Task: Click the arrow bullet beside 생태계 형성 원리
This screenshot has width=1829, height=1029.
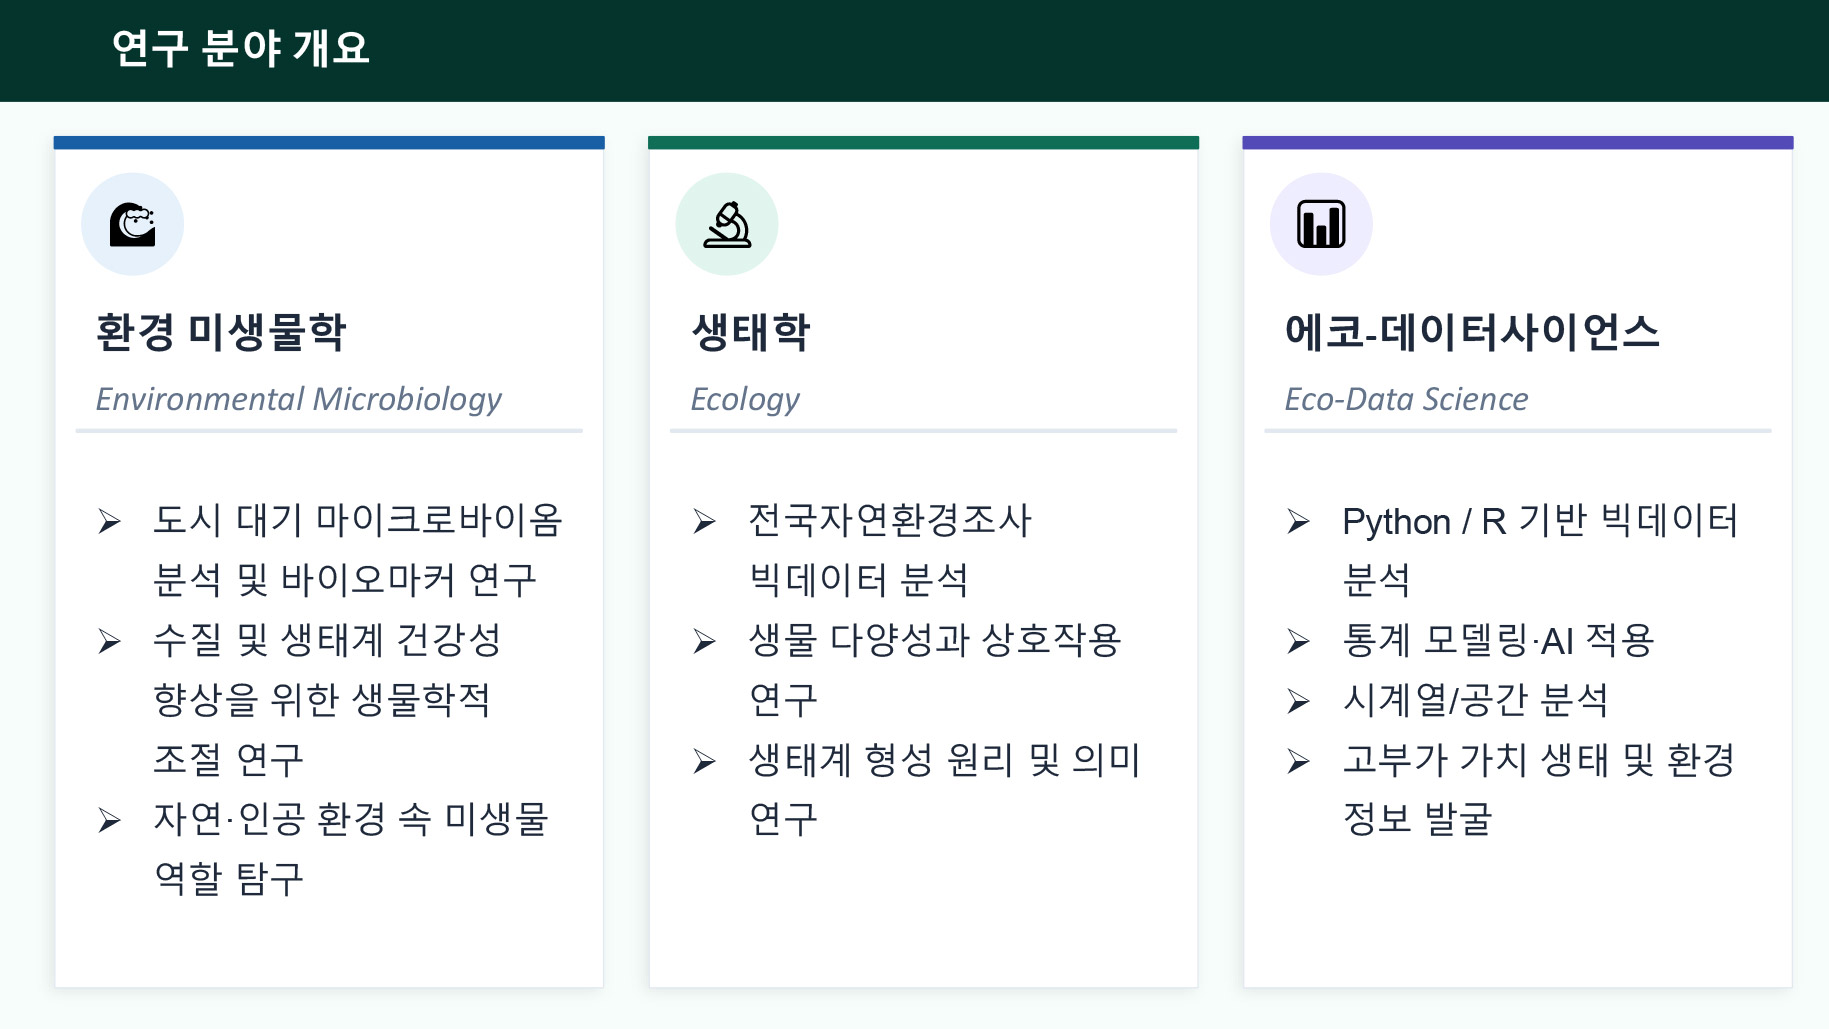Action: tap(704, 762)
